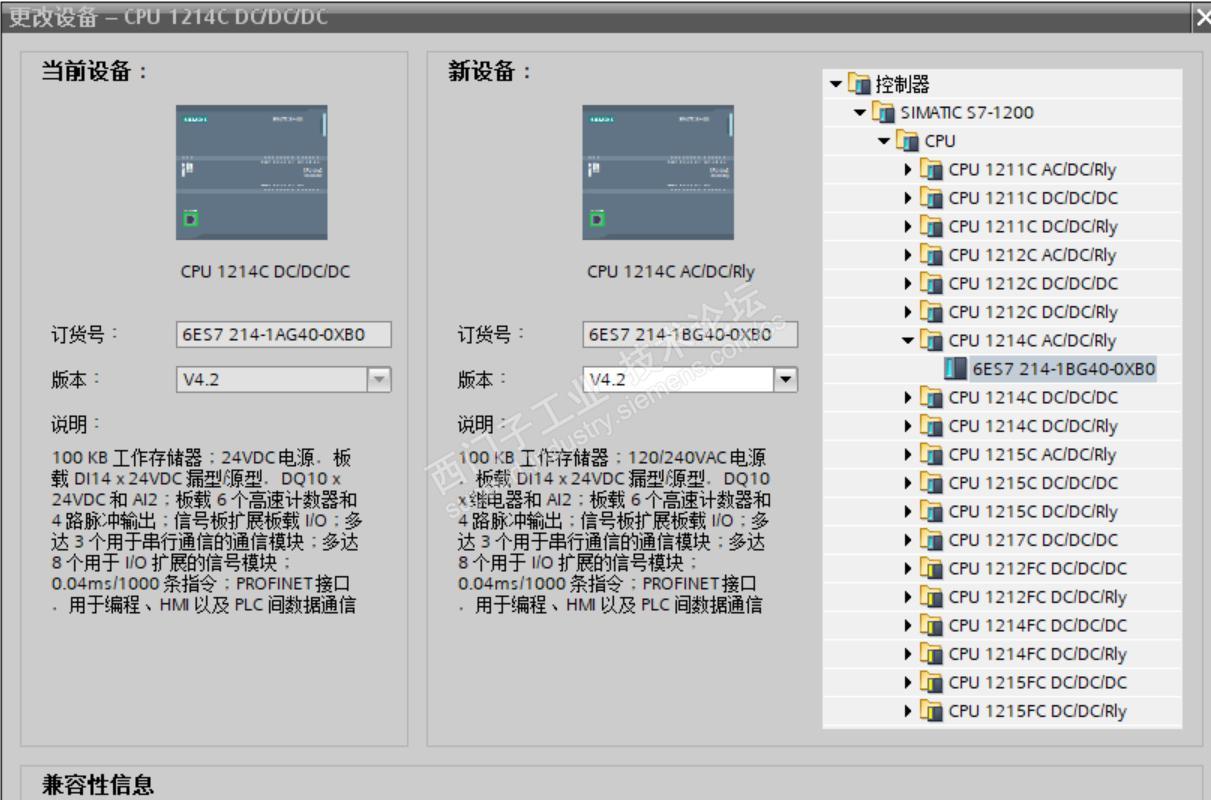Click folder icon of CPU 1215C DC/DC/DC
Image resolution: width=1211 pixels, height=800 pixels.
[x=931, y=483]
